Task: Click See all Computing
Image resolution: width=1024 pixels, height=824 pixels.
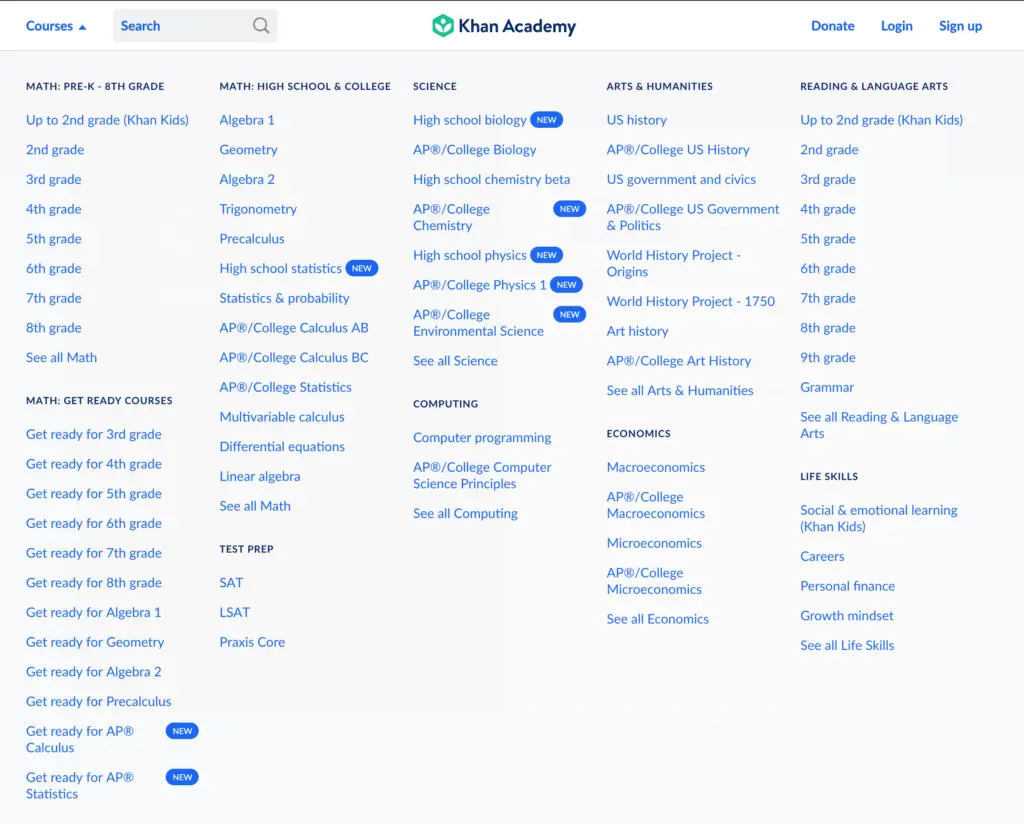Action: tap(466, 514)
